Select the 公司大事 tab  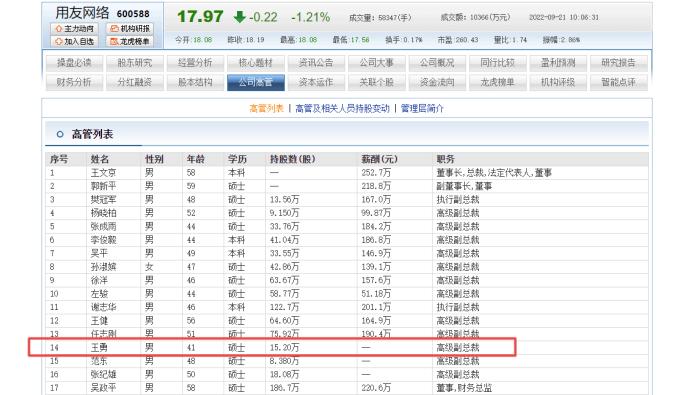[376, 63]
